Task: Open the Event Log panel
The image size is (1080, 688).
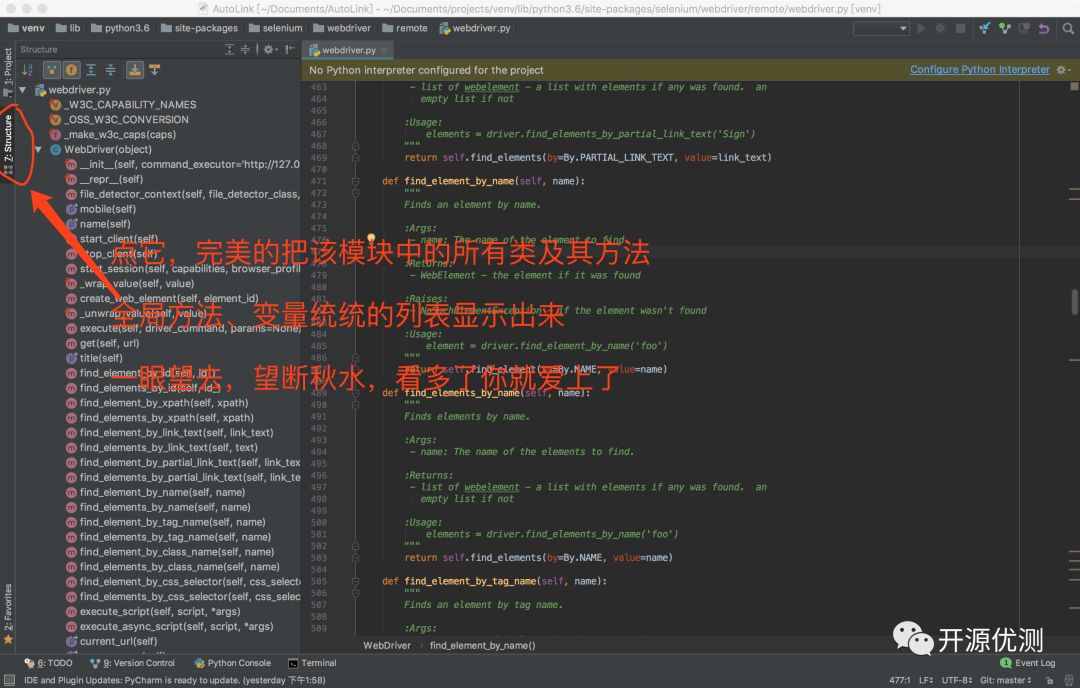Action: 1028,663
